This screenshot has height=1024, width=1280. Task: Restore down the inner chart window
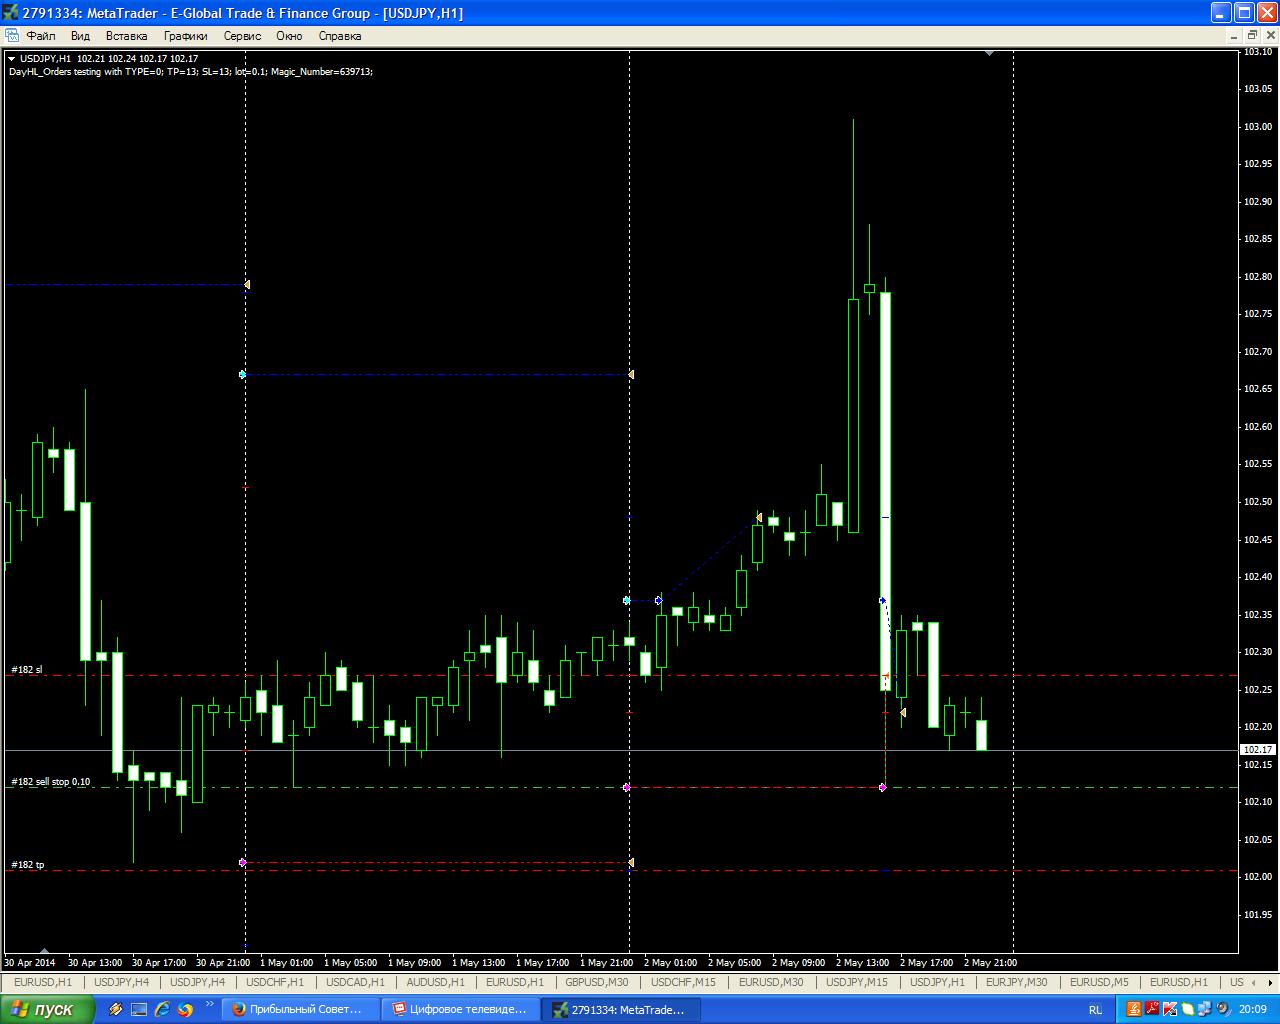pyautogui.click(x=1251, y=35)
